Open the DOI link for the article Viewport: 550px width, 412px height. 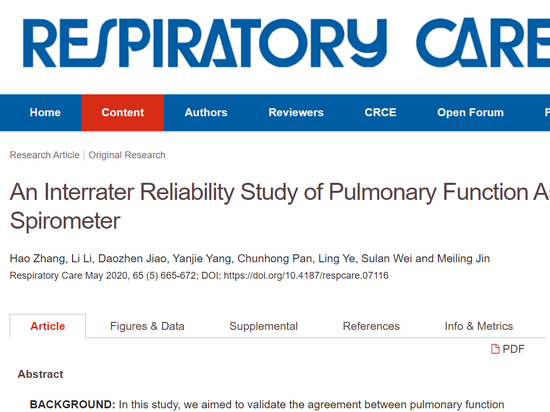(x=306, y=276)
